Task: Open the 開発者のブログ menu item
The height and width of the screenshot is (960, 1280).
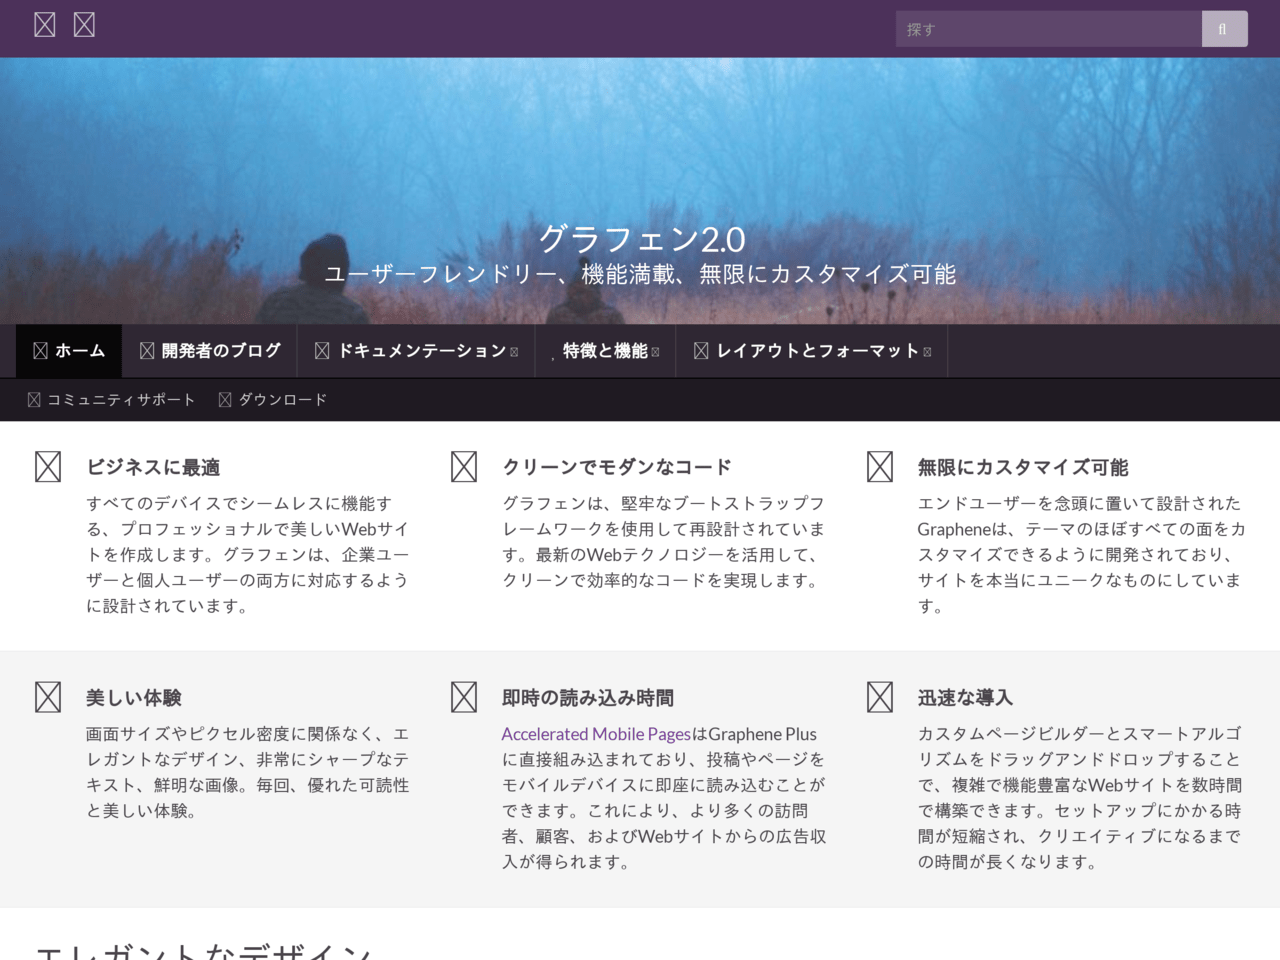Action: 210,351
